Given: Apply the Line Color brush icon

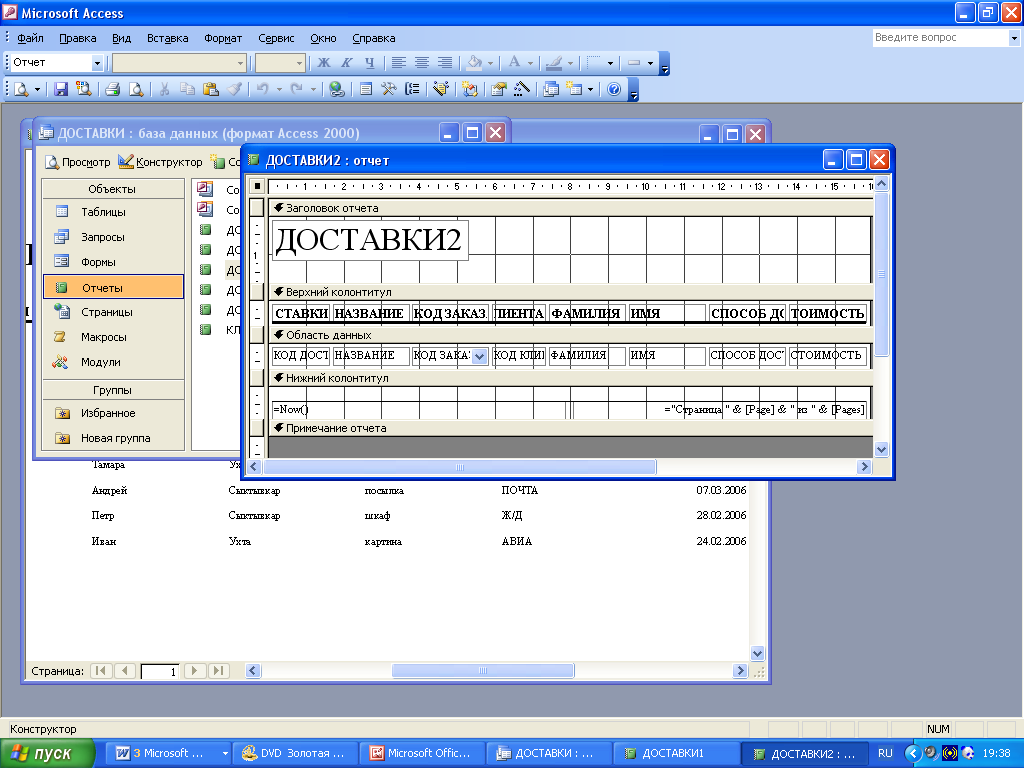Looking at the screenshot, I should [x=554, y=63].
